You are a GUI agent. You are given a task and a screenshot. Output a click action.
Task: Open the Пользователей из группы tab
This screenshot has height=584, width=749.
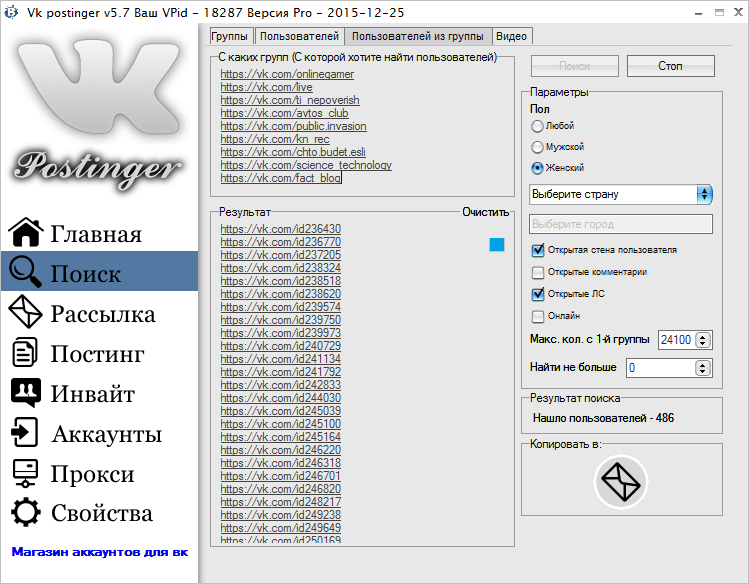[x=418, y=36]
